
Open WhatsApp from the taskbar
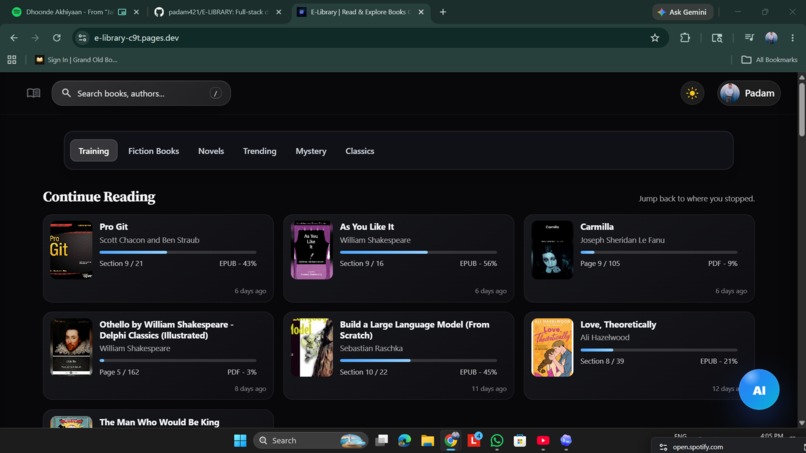pyautogui.click(x=497, y=441)
